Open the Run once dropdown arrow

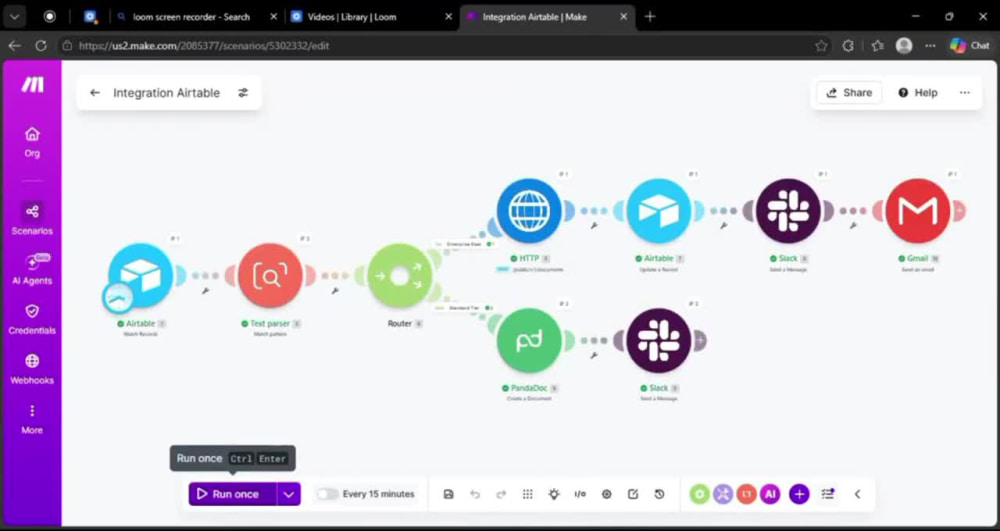click(289, 494)
